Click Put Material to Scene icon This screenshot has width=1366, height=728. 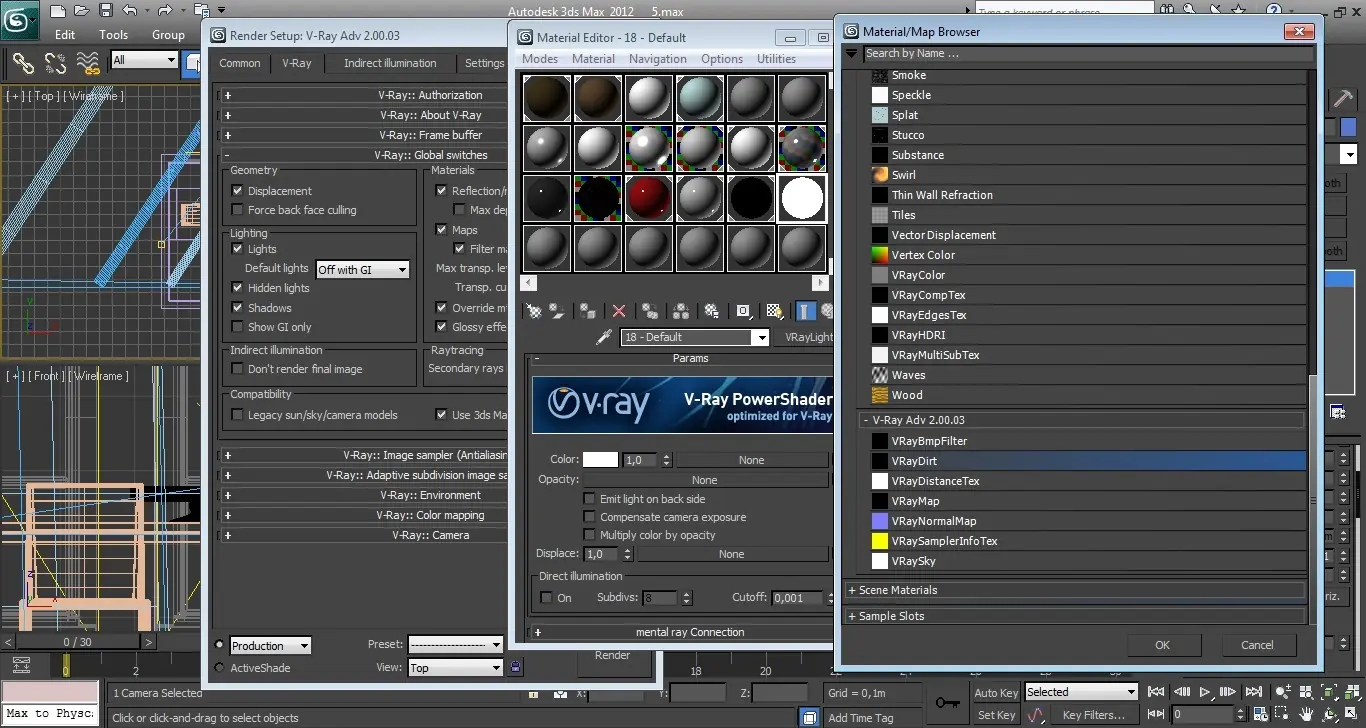point(557,311)
